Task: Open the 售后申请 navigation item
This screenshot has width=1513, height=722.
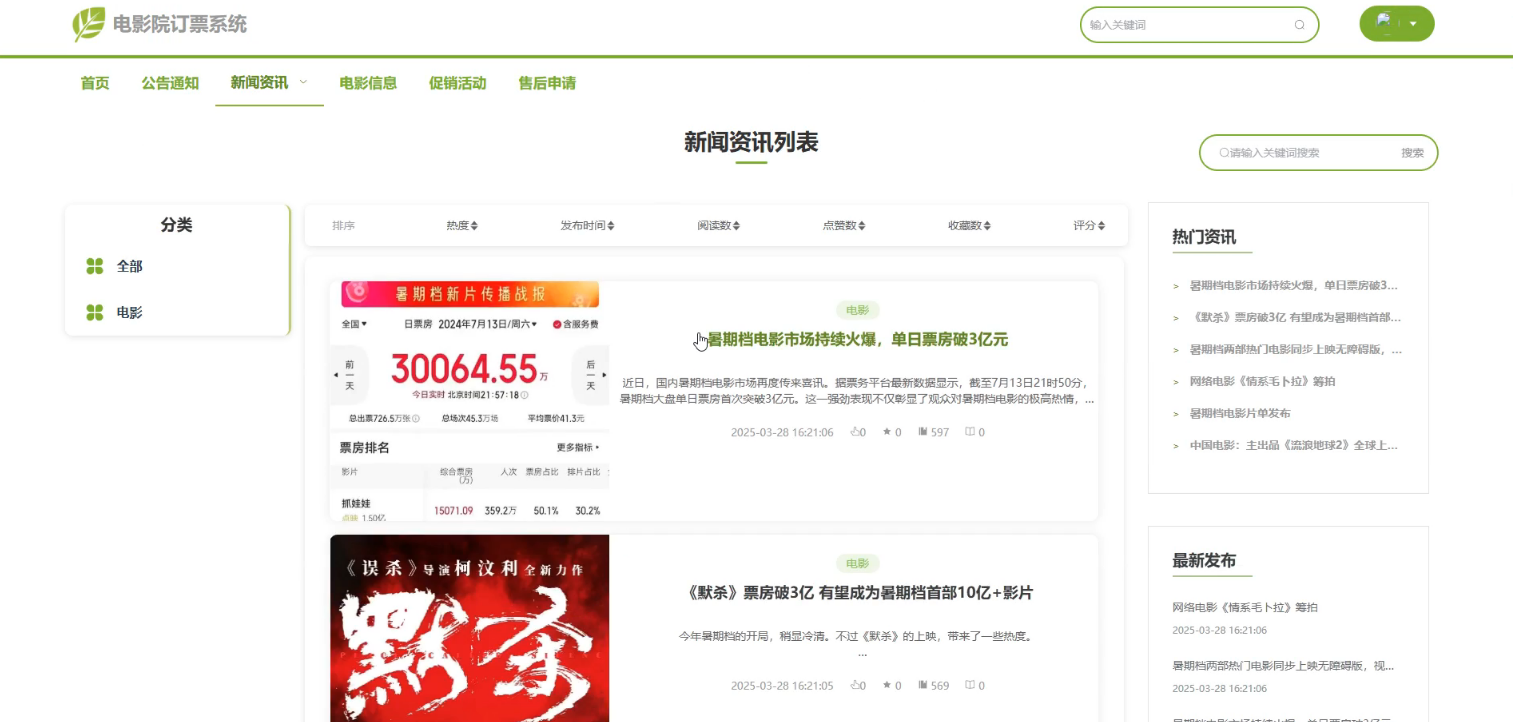Action: point(547,83)
